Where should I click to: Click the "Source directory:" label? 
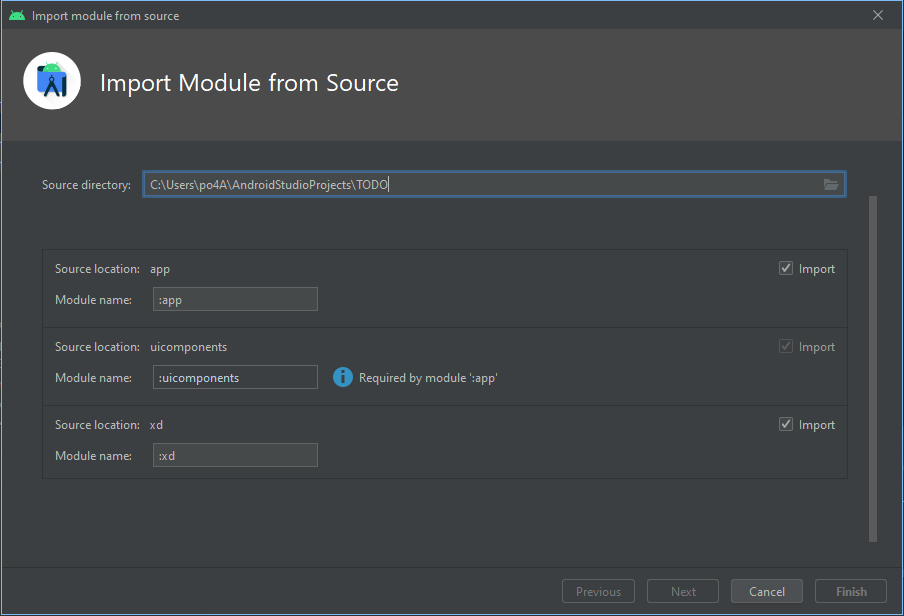point(86,185)
